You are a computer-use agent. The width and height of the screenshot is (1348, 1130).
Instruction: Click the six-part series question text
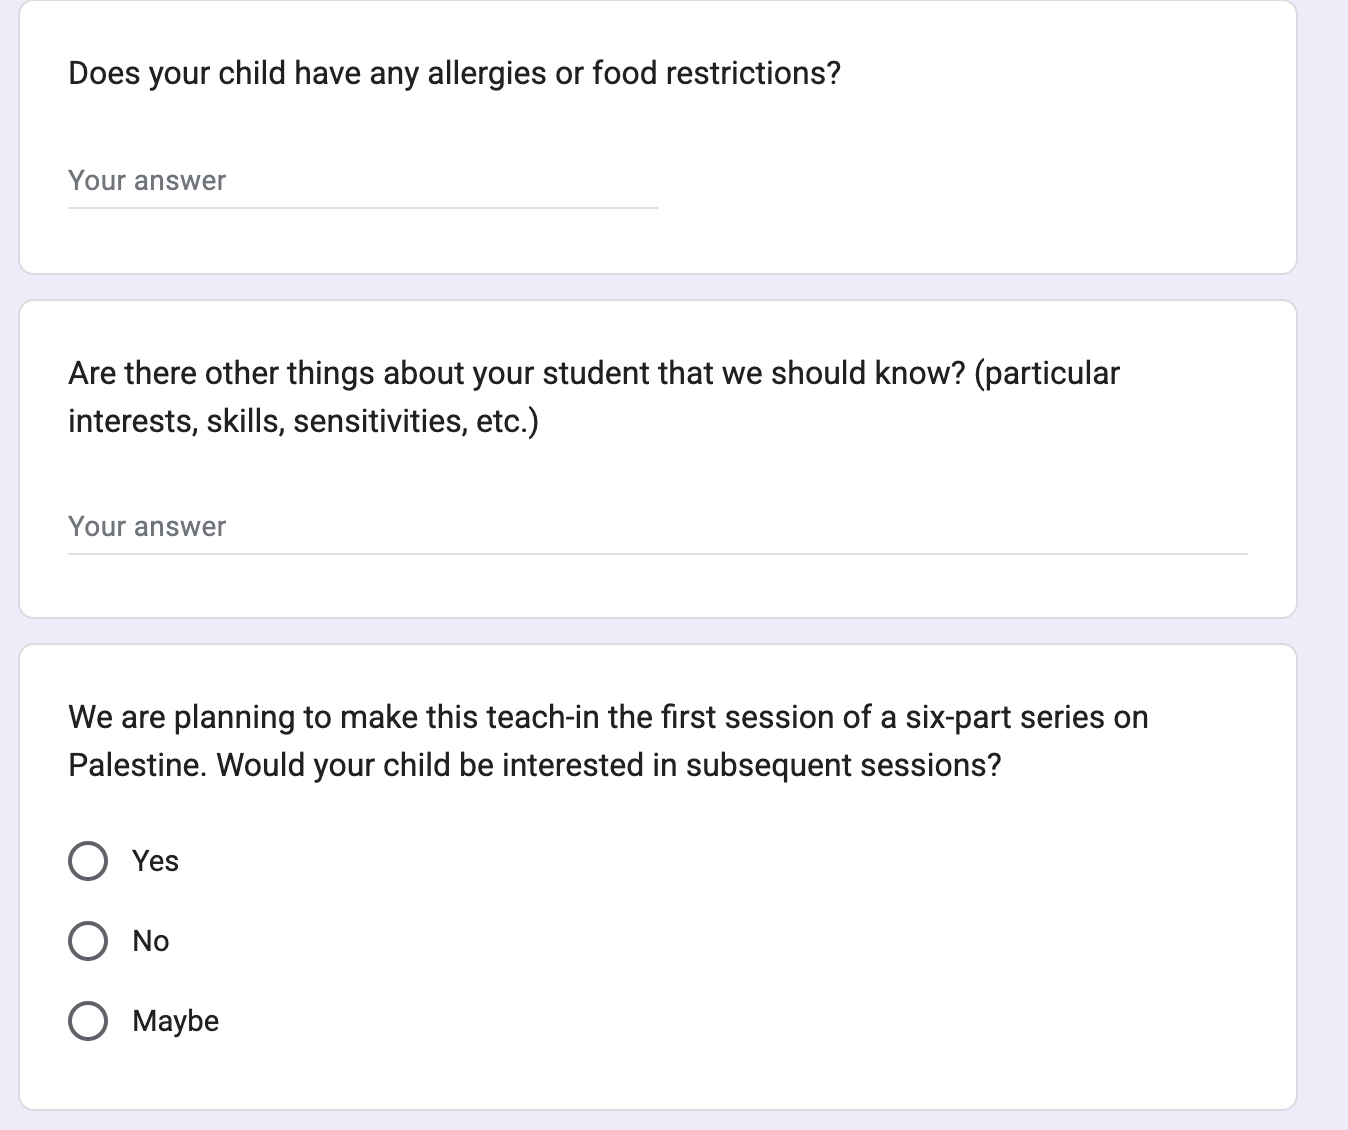tap(608, 741)
